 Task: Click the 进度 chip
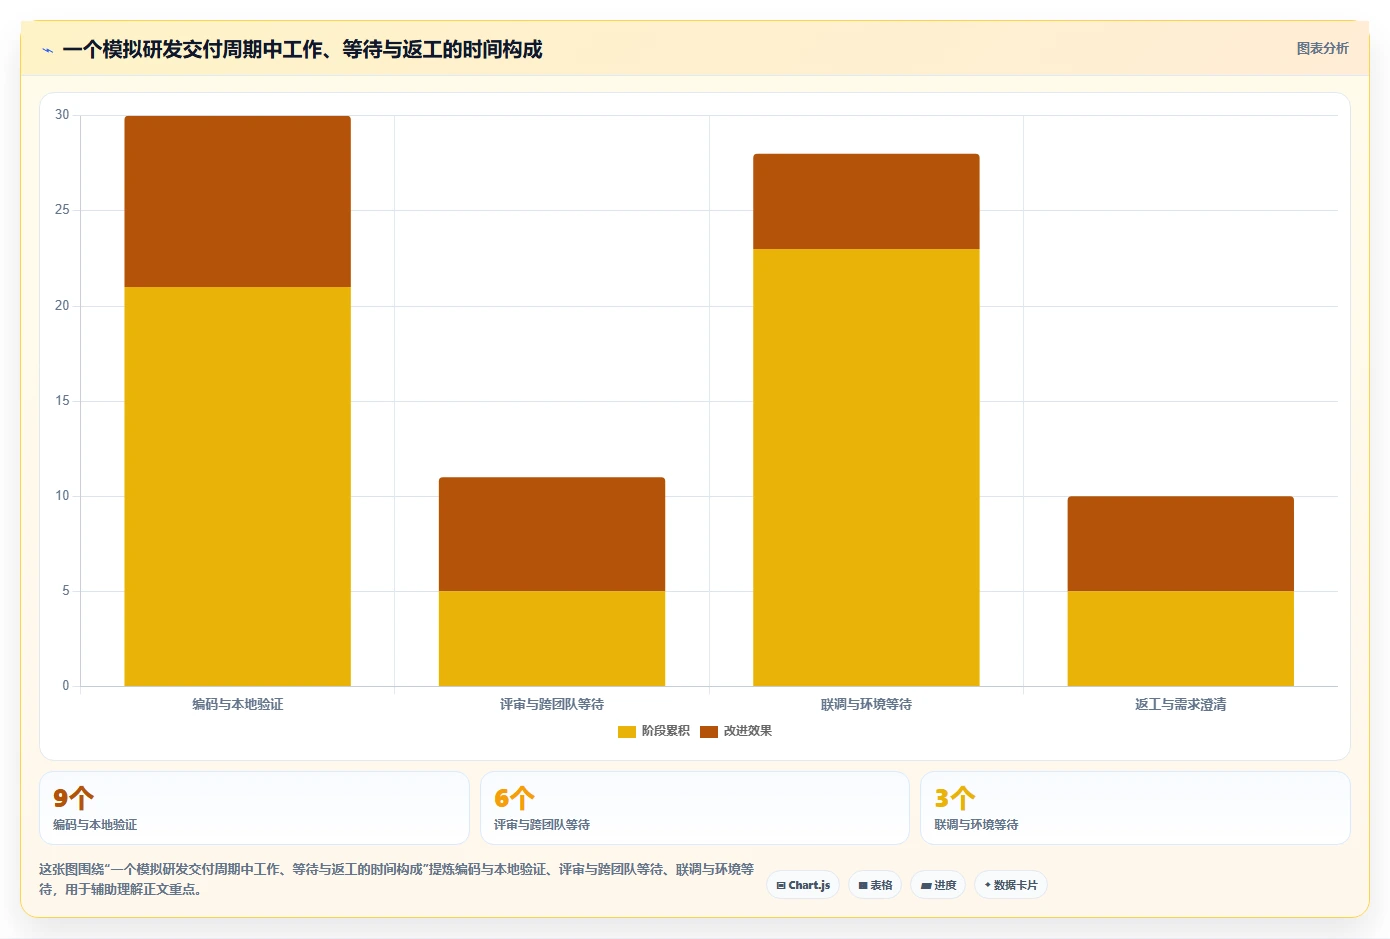click(938, 885)
